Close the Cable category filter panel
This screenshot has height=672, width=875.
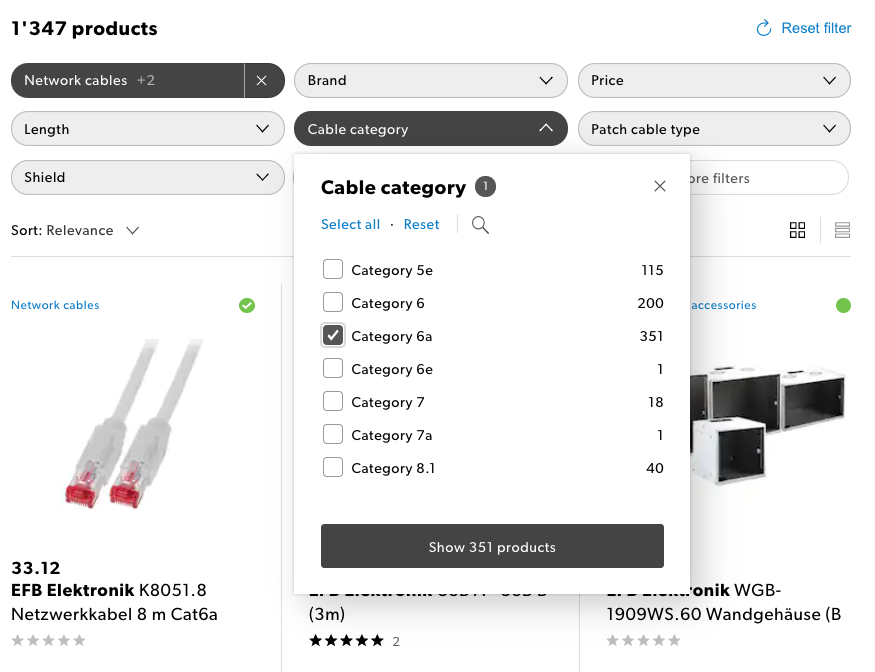tap(660, 186)
